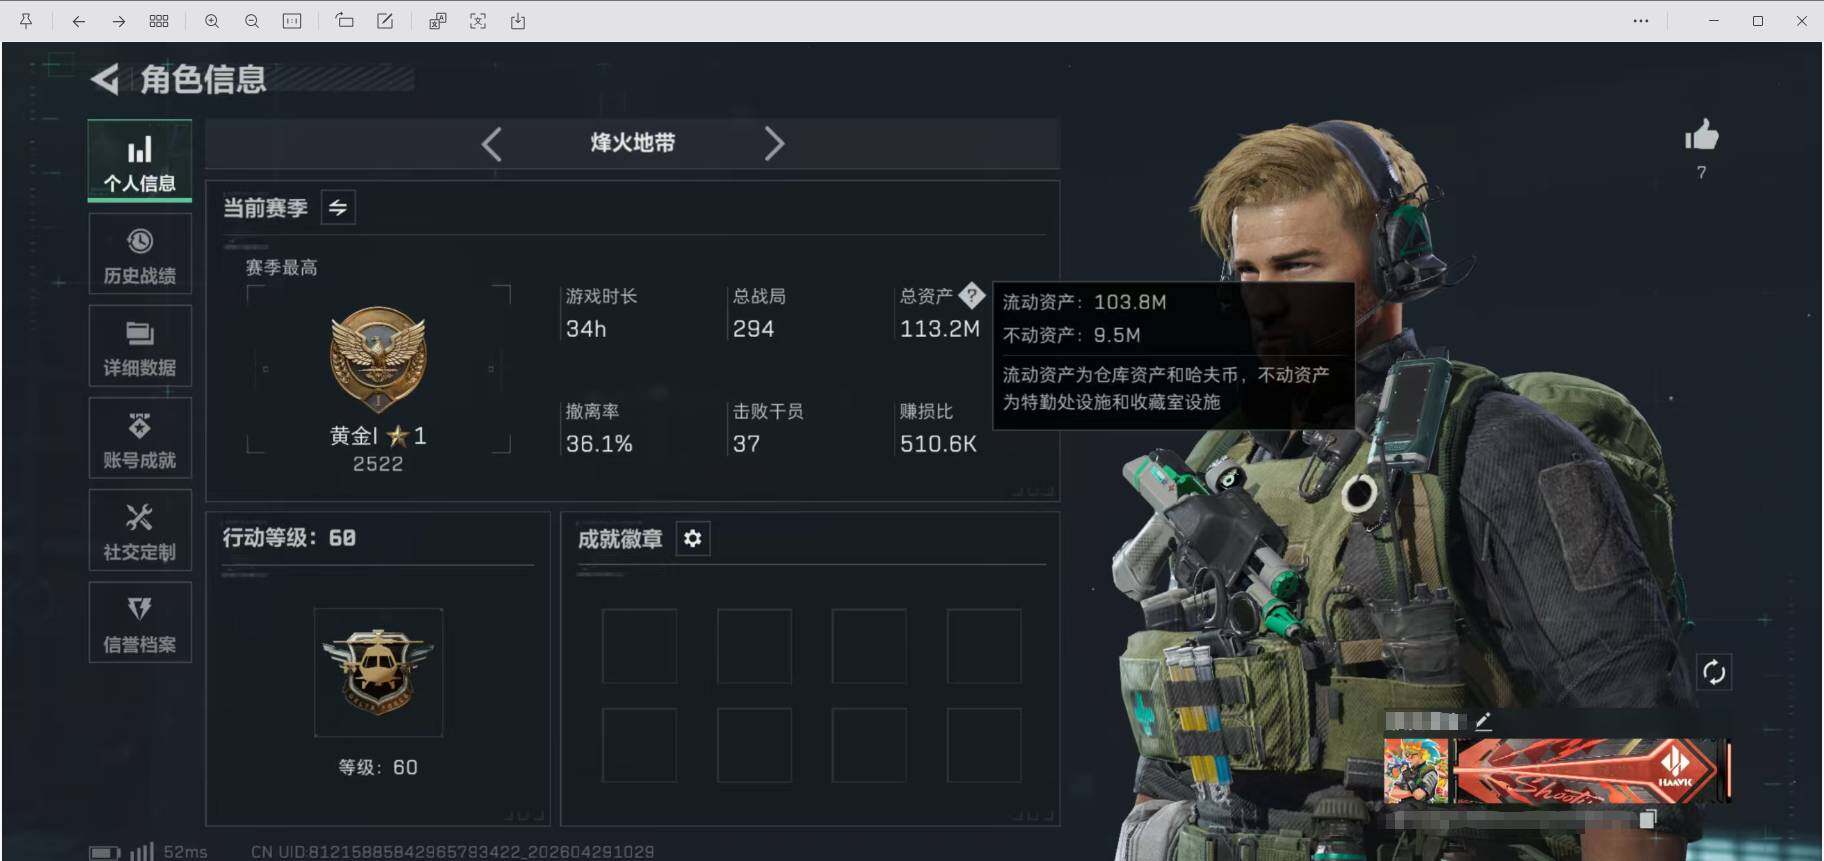Switch to next game mode with right chevron

tap(774, 144)
